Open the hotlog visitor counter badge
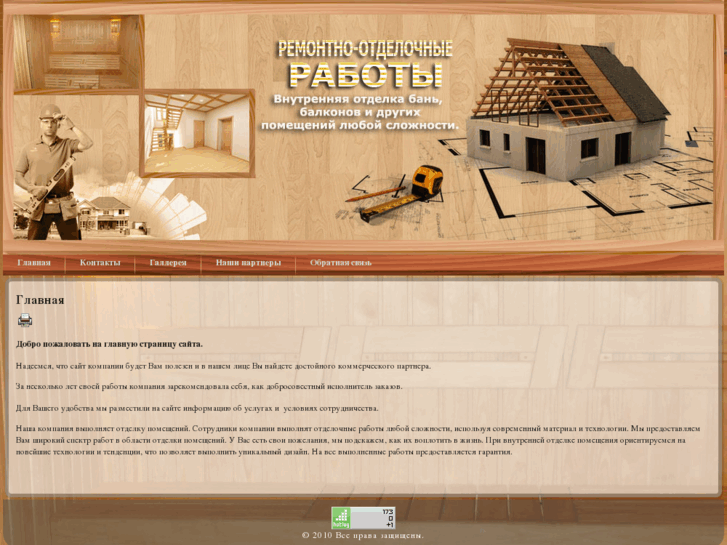 pyautogui.click(x=363, y=518)
